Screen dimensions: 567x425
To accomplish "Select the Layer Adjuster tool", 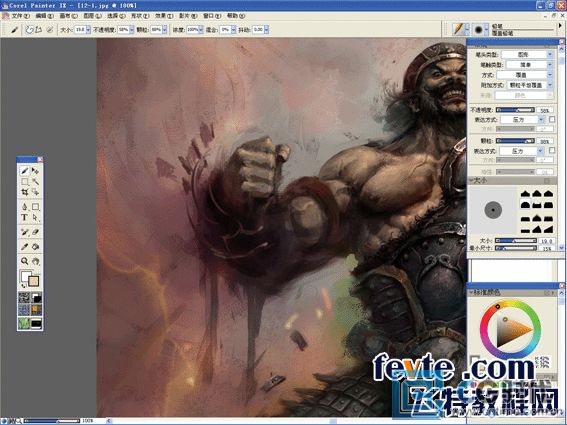I will pyautogui.click(x=35, y=170).
